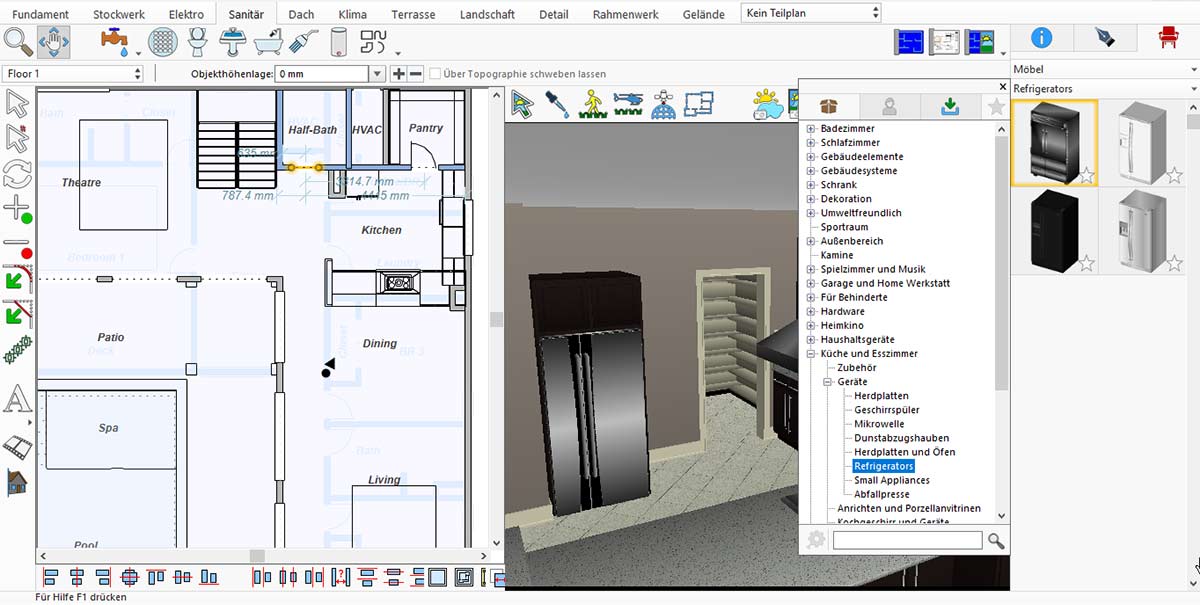The width and height of the screenshot is (1200, 605).
Task: Click the question mark distance spacing icon
Action: click(340, 577)
